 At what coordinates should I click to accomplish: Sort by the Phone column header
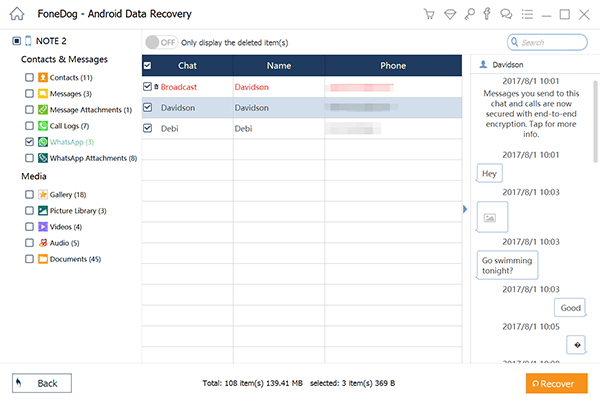click(393, 66)
